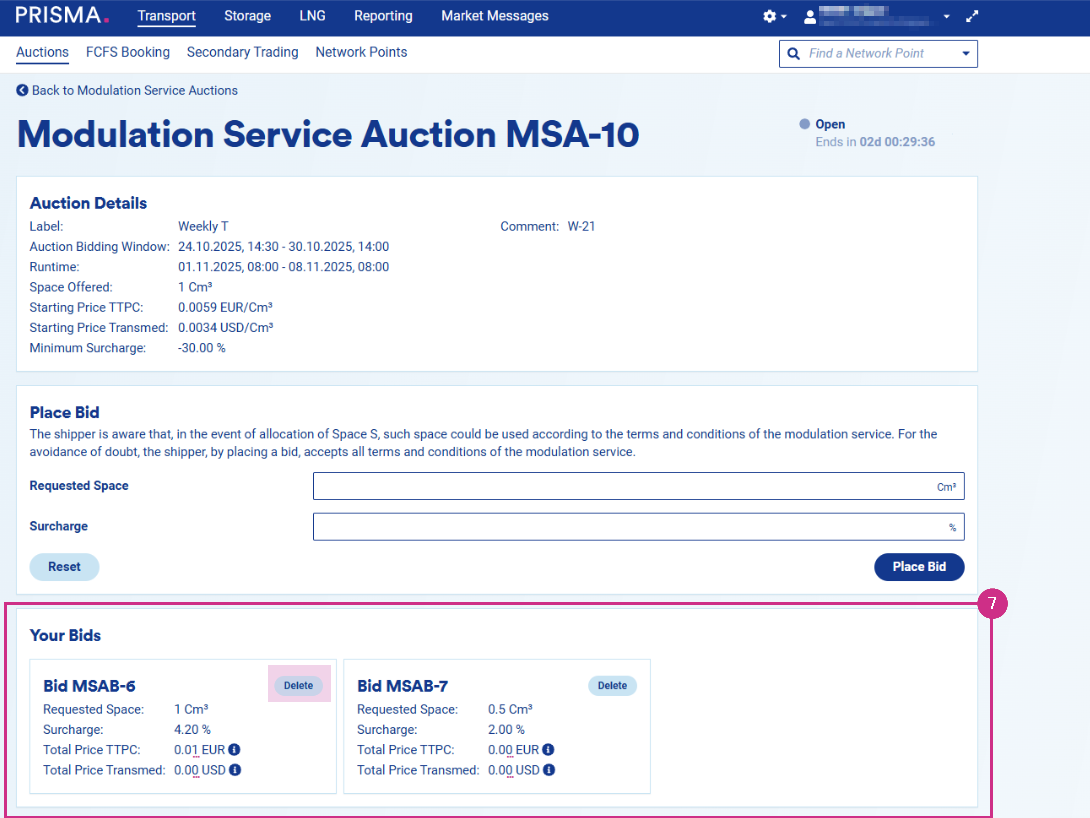This screenshot has height=818, width=1090.
Task: Open the settings gear menu
Action: tap(771, 17)
